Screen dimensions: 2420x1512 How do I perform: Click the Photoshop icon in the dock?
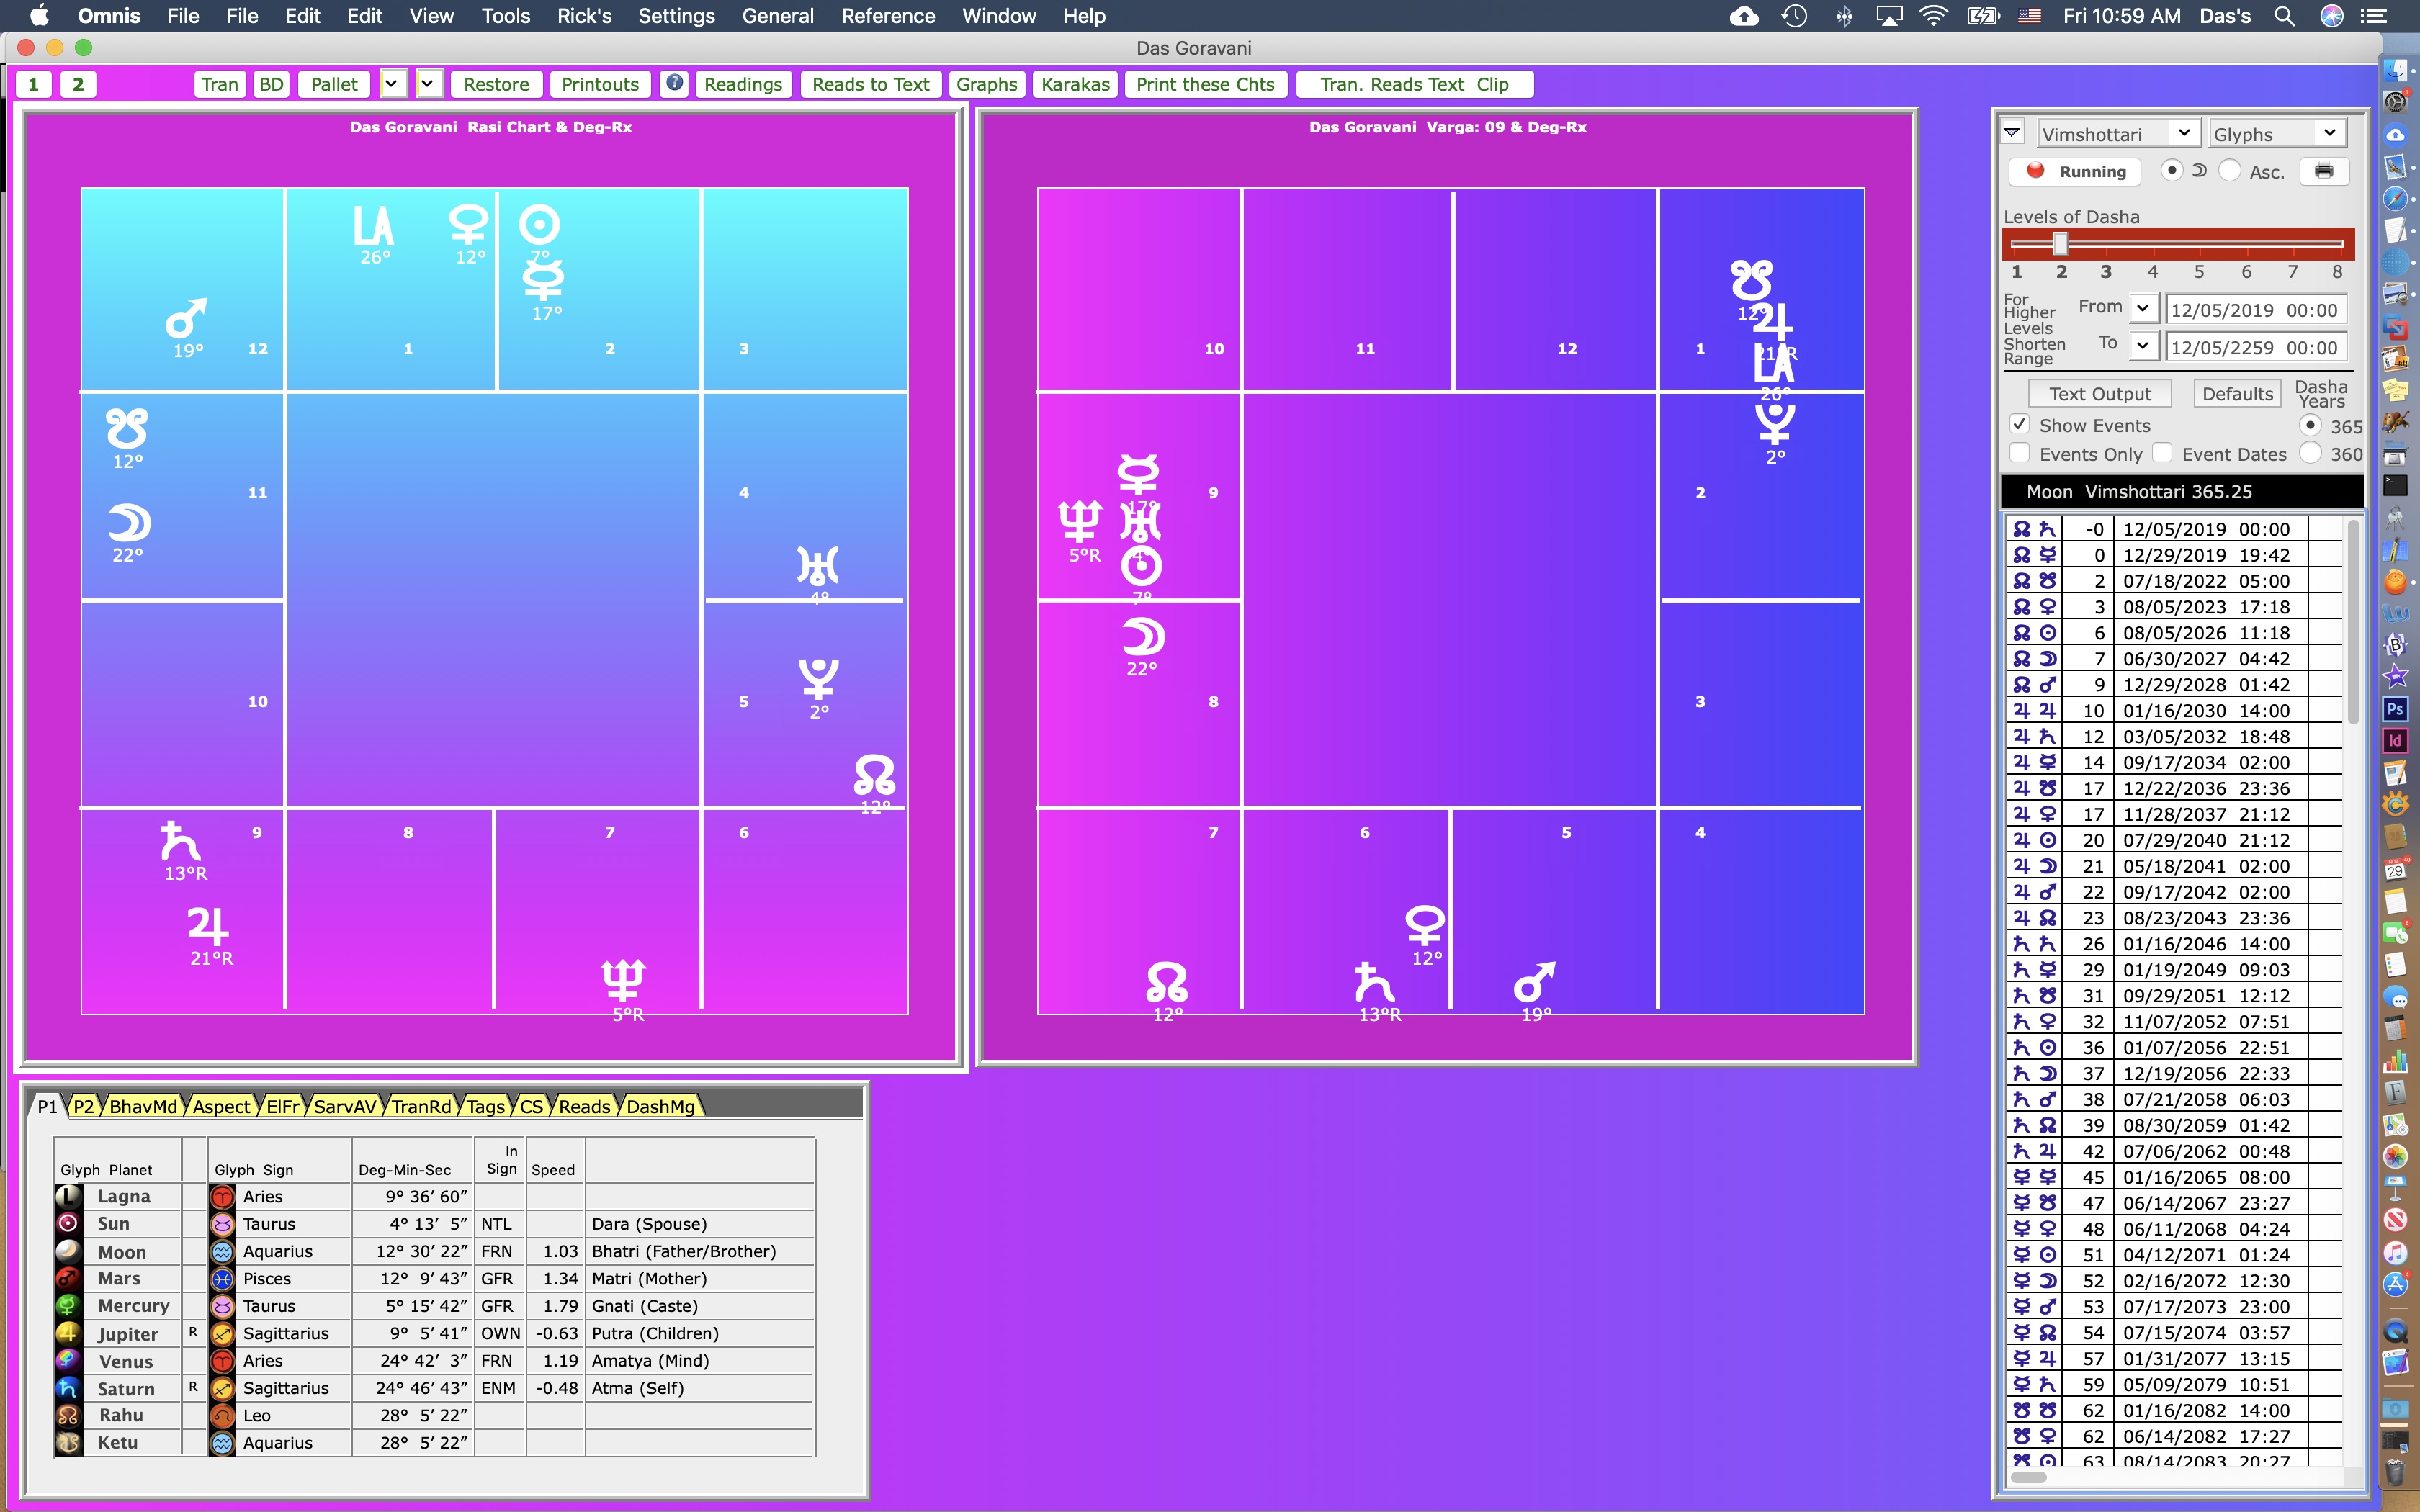coord(2395,709)
